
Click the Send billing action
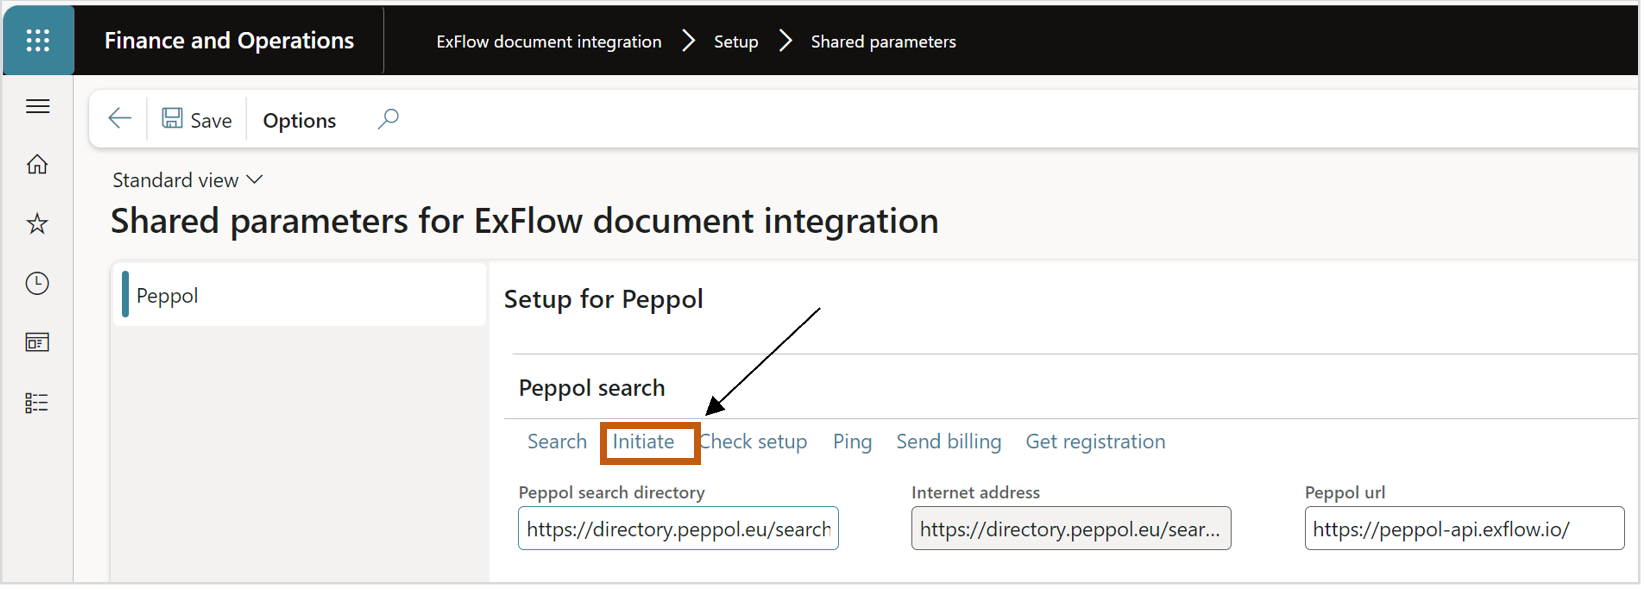coord(948,441)
